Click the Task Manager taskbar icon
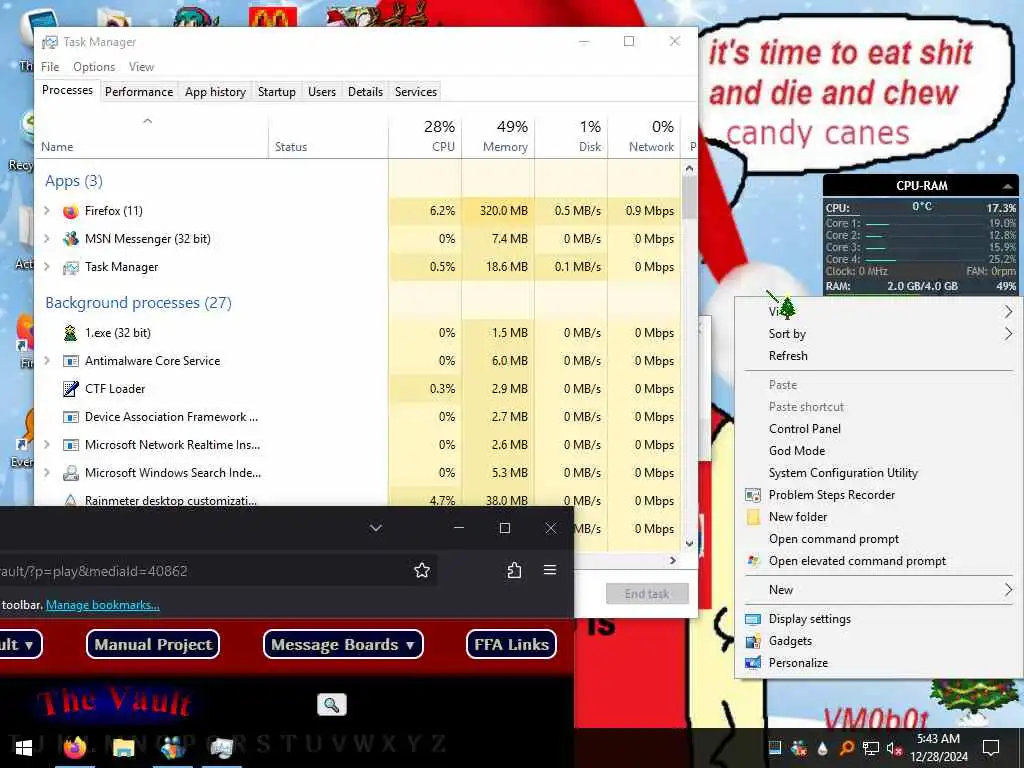The image size is (1024, 768). pyautogui.click(x=222, y=748)
